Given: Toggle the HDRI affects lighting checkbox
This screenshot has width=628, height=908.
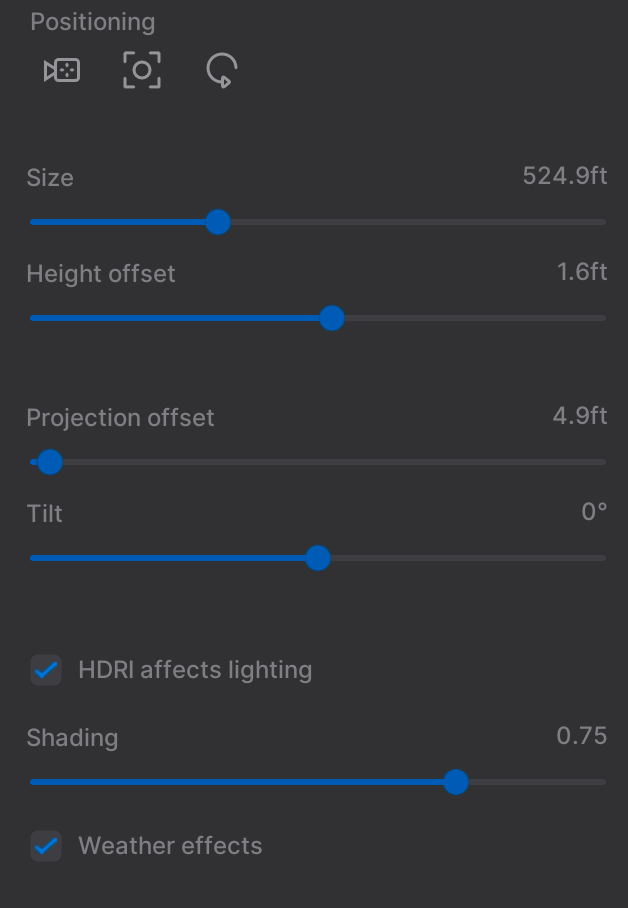Looking at the screenshot, I should [46, 670].
